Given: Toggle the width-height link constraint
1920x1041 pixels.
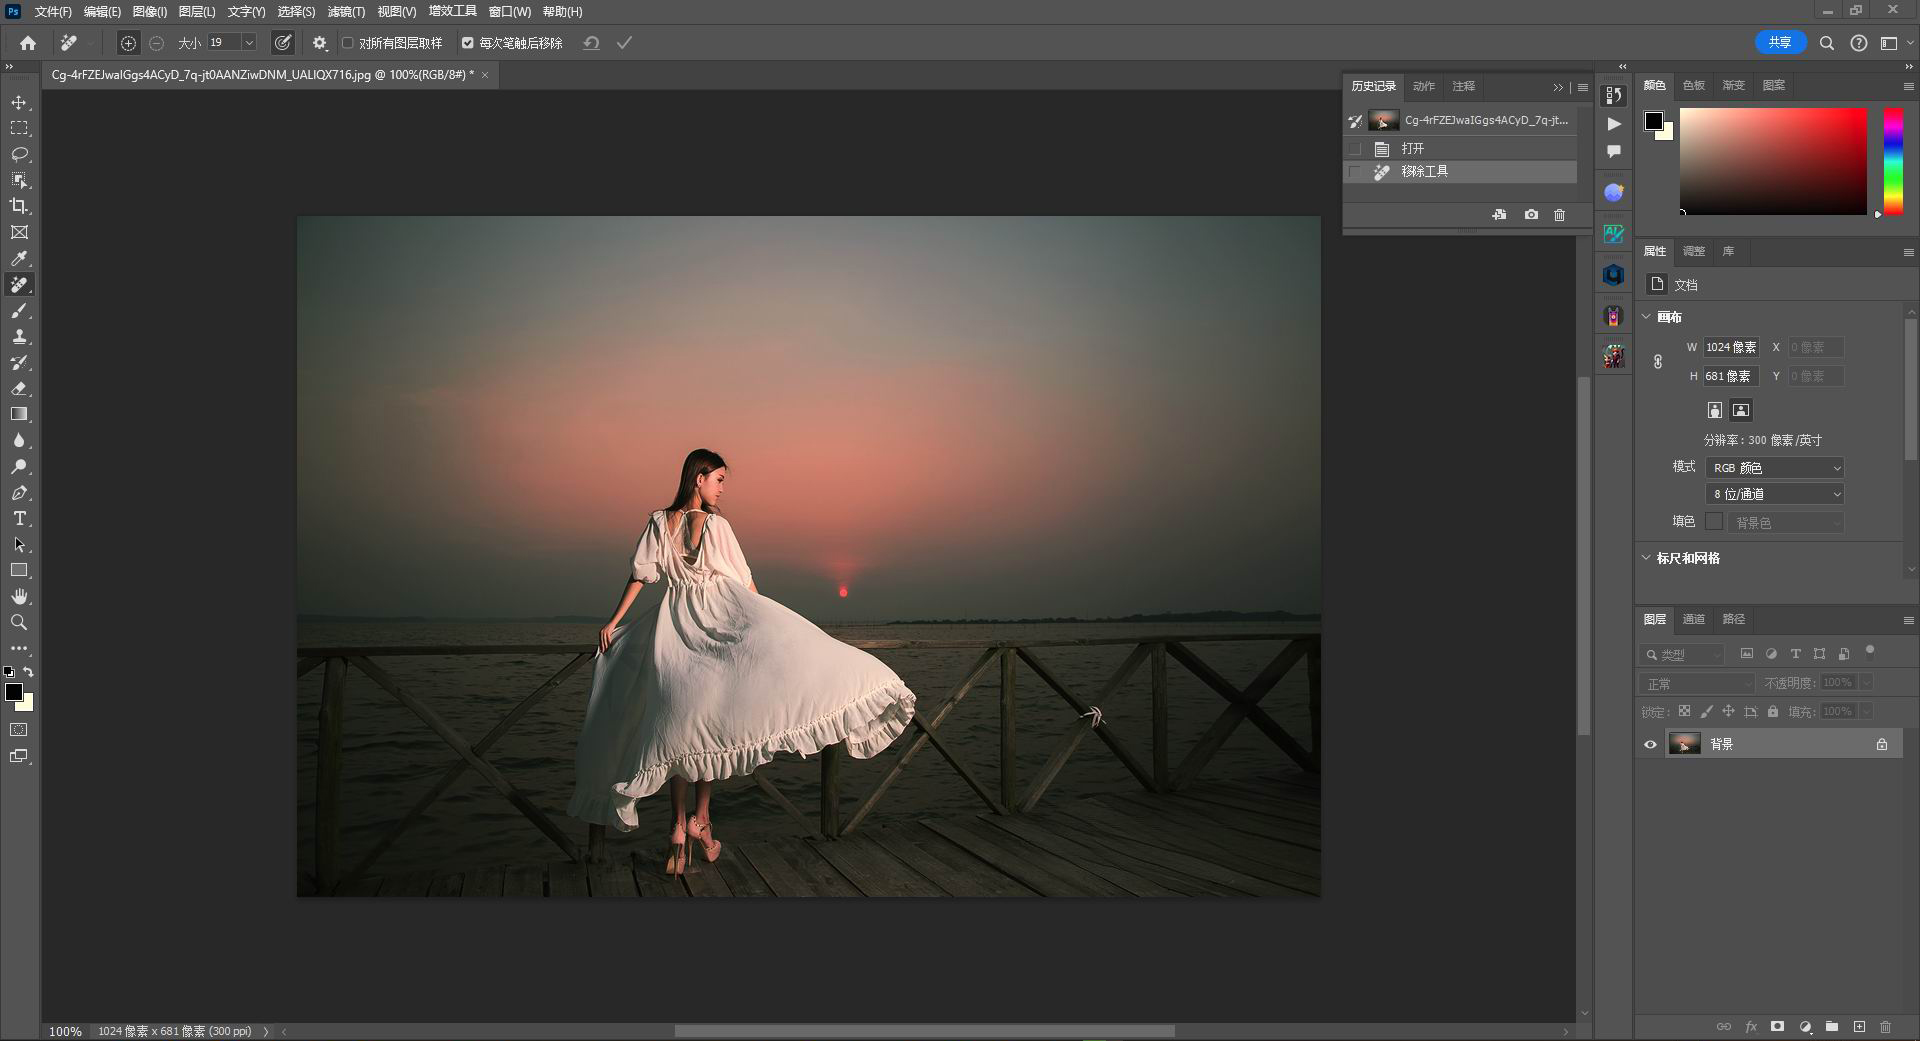Looking at the screenshot, I should [1657, 362].
